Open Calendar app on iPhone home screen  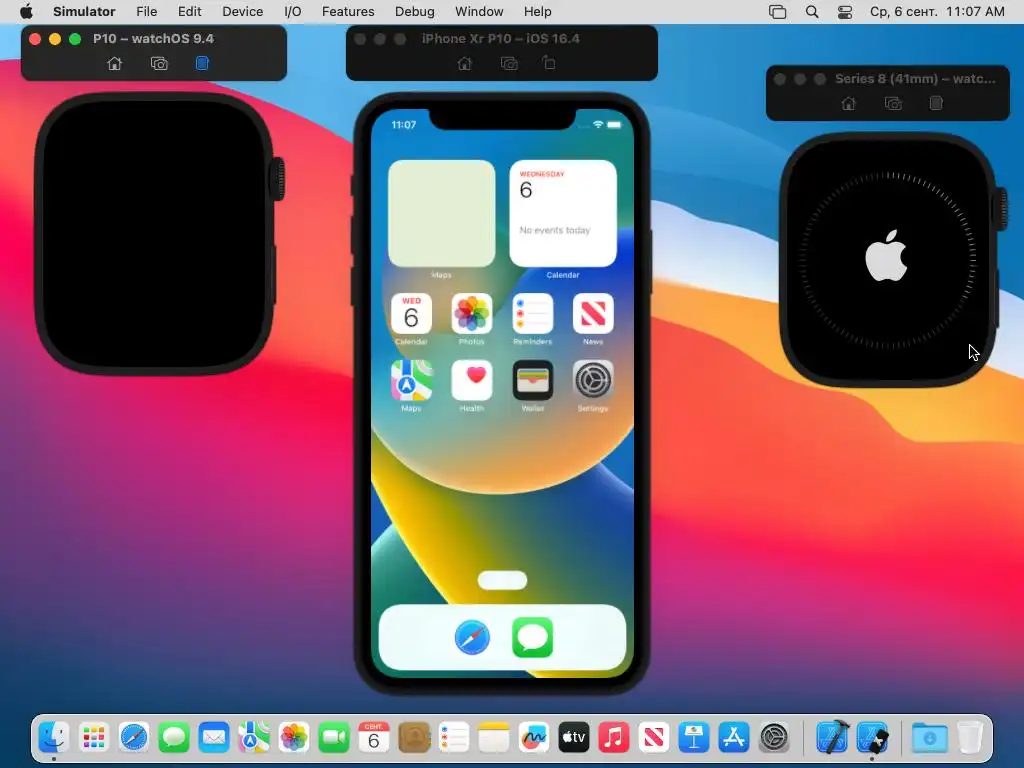[411, 313]
